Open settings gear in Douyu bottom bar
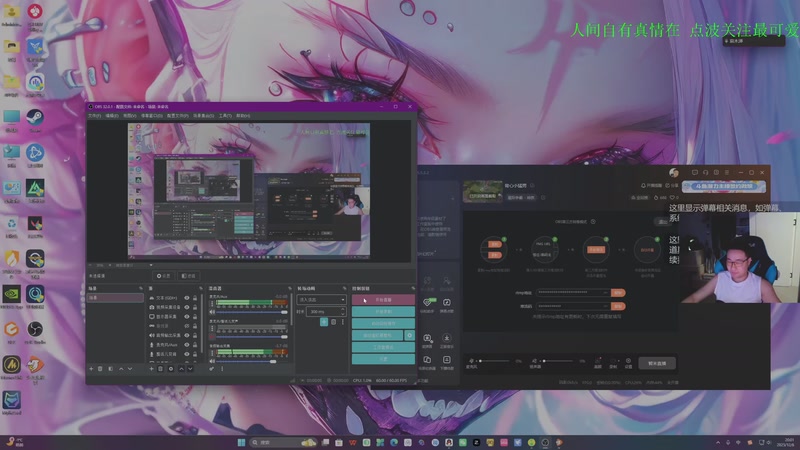Screen dimensions: 800x450 pyautogui.click(x=628, y=362)
